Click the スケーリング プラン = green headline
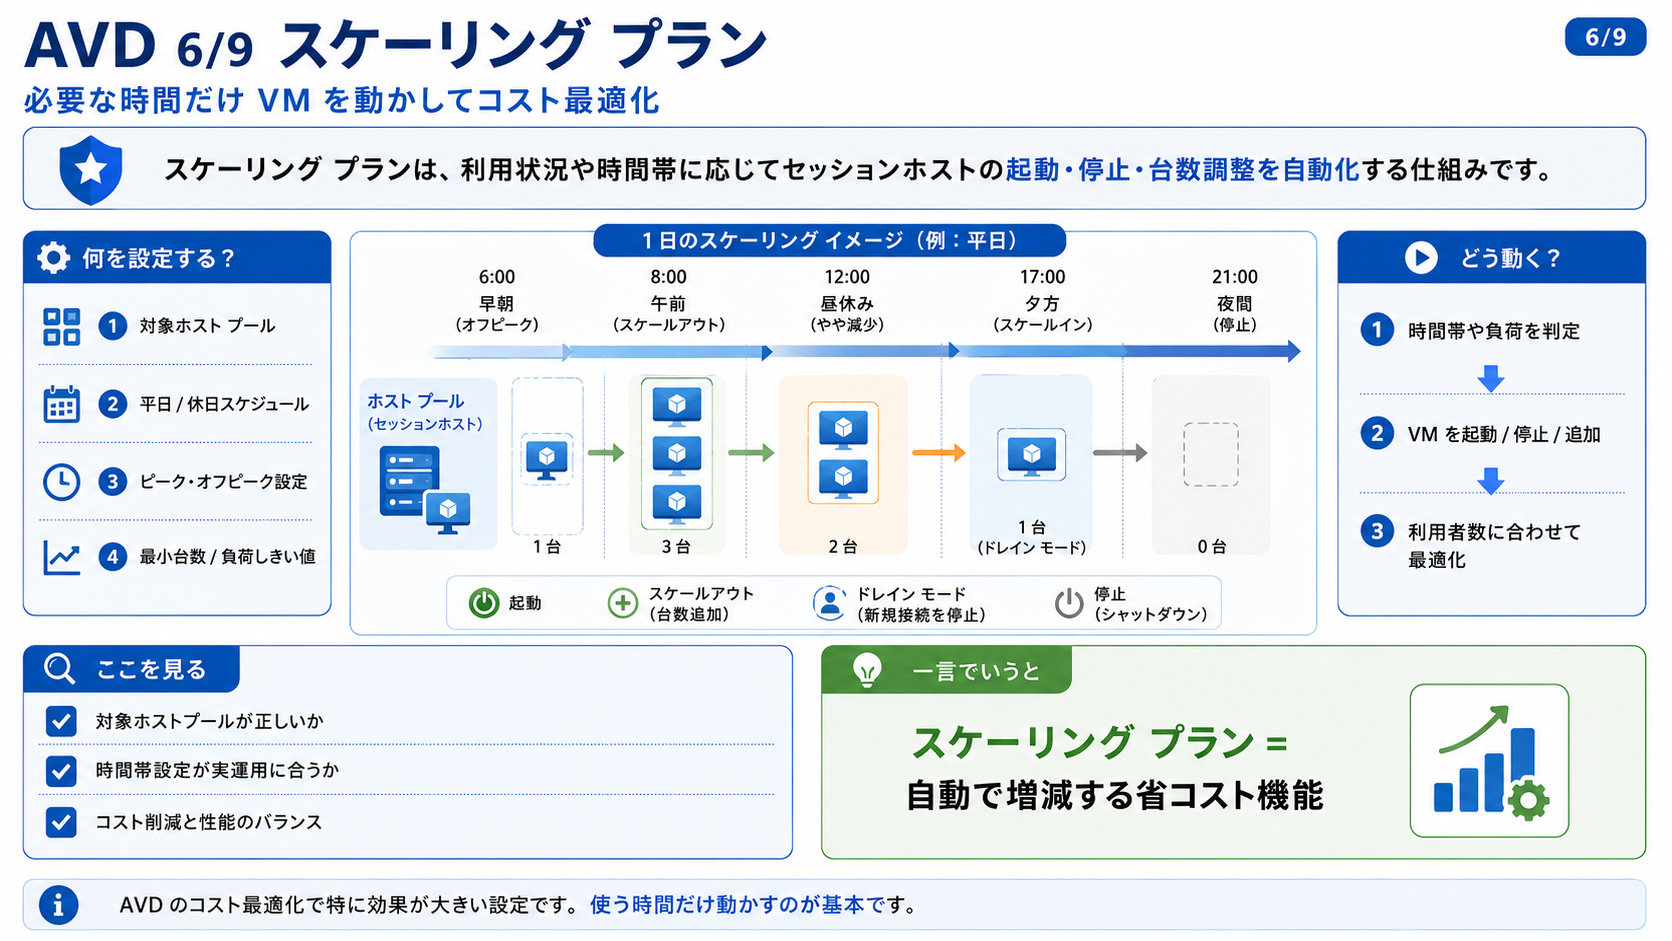Image resolution: width=1672 pixels, height=941 pixels. [x=1100, y=743]
